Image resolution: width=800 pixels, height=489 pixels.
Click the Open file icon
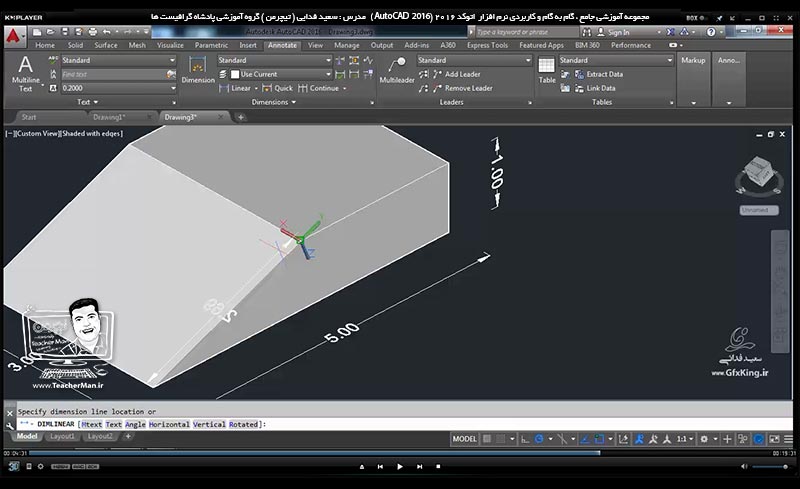(x=51, y=32)
